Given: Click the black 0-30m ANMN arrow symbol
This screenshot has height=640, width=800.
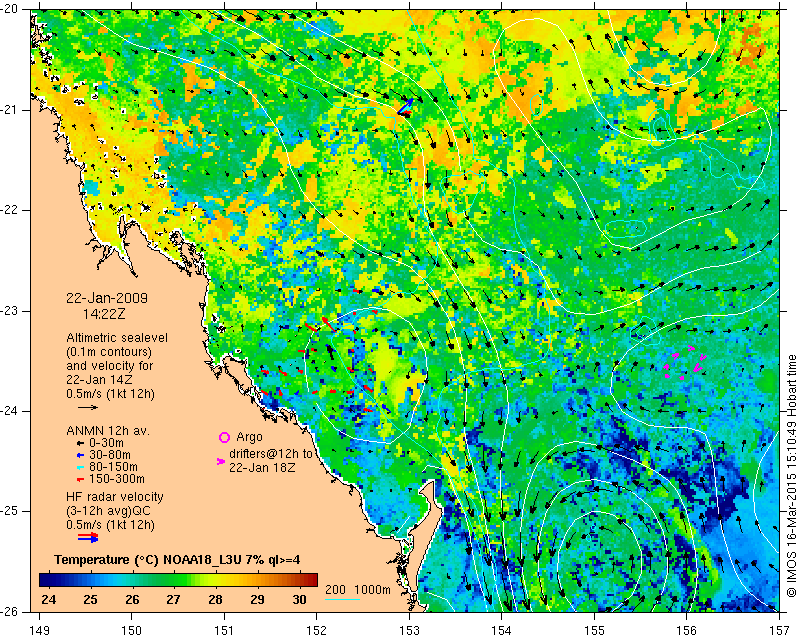Looking at the screenshot, I should 80,443.
